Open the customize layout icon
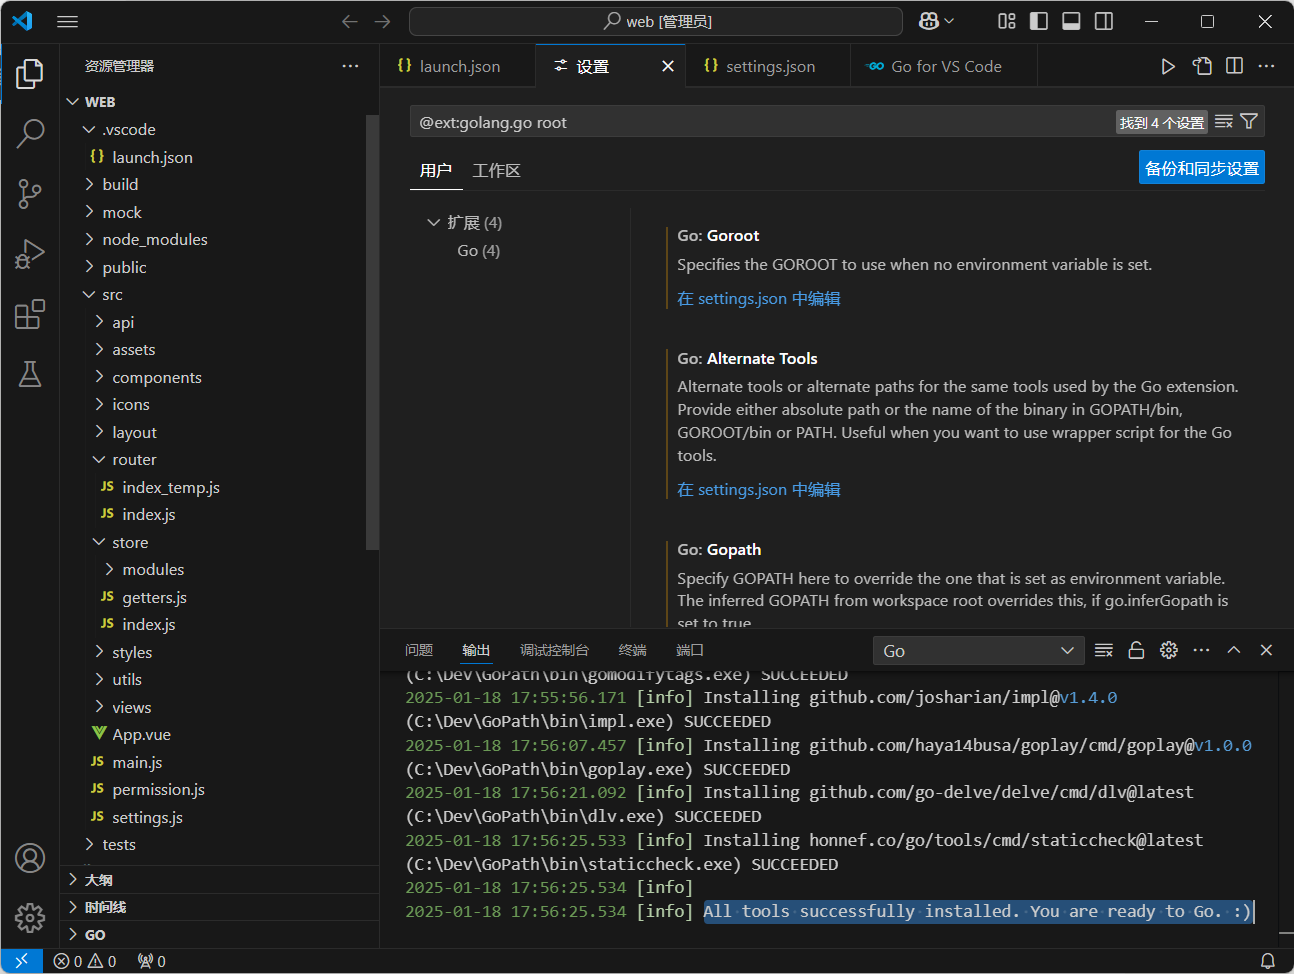 pos(1007,21)
